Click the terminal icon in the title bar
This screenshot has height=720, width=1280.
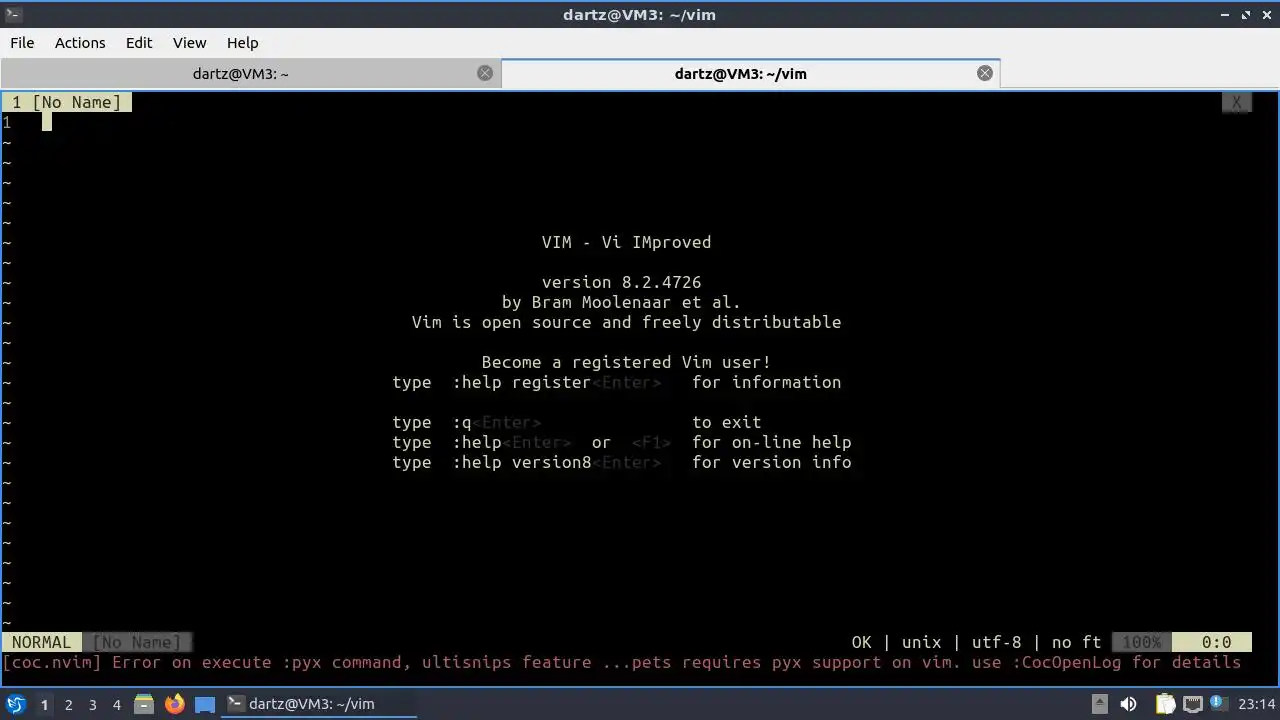pyautogui.click(x=14, y=14)
